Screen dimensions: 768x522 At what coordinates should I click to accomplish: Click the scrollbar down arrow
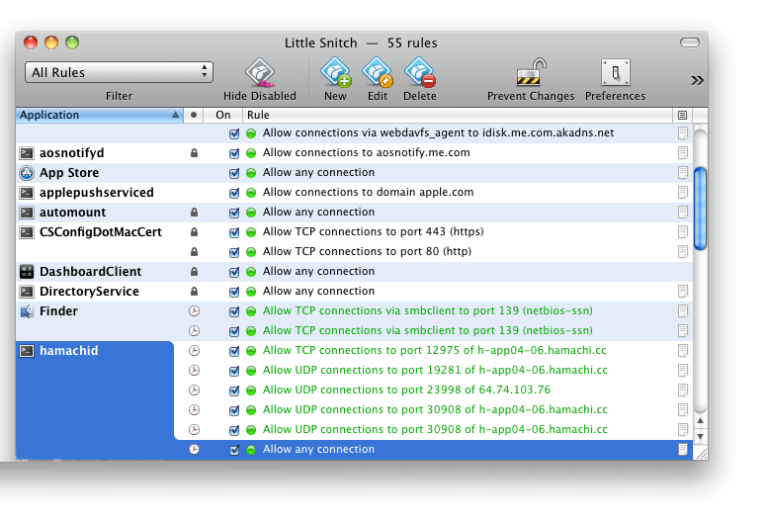(700, 436)
